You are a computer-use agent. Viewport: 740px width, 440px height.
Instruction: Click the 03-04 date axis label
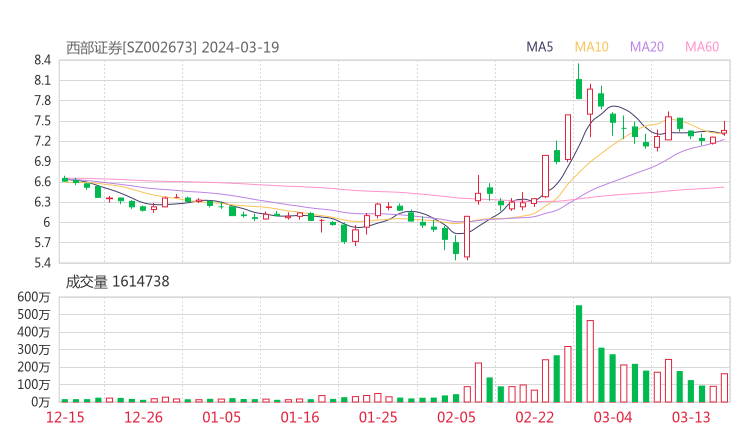coord(613,417)
